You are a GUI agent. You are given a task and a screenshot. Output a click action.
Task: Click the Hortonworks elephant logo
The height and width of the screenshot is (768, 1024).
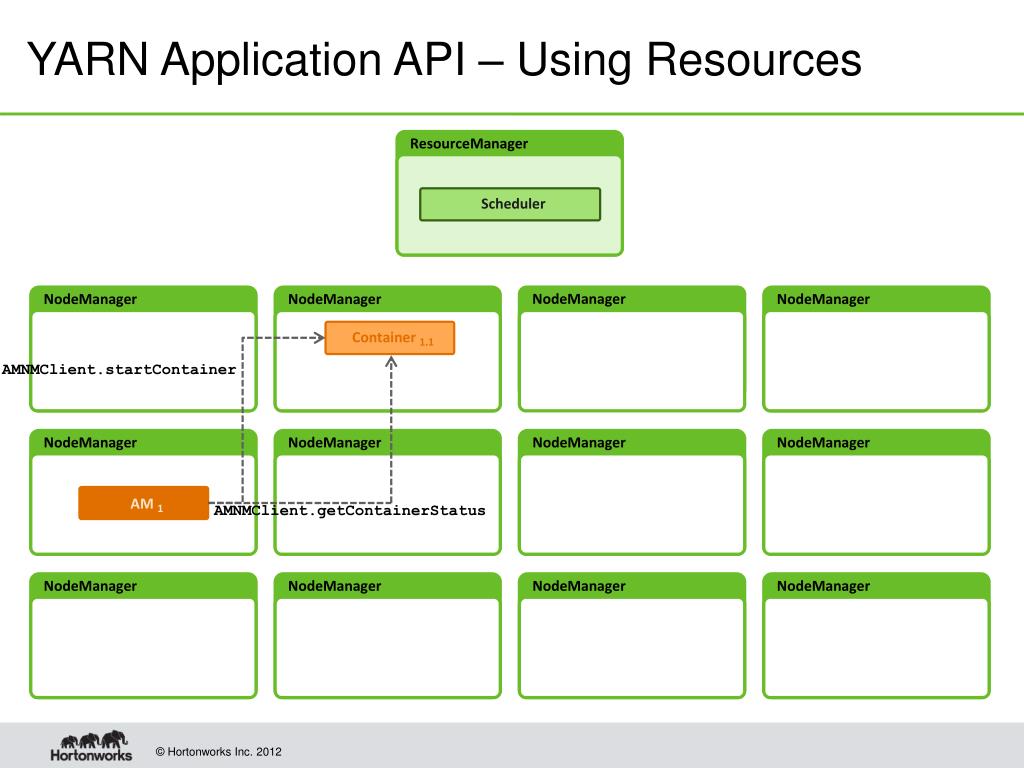tap(91, 746)
